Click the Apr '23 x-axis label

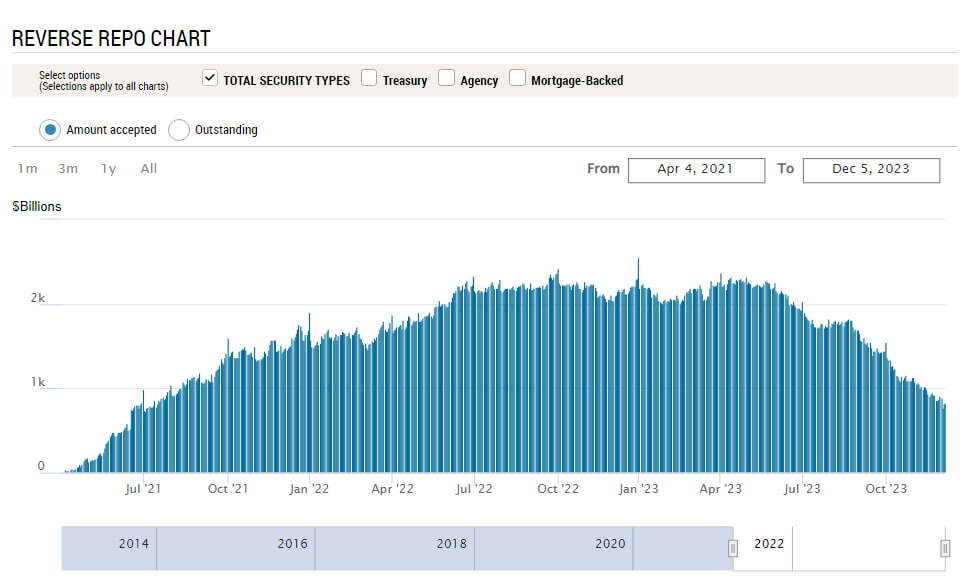pos(720,489)
